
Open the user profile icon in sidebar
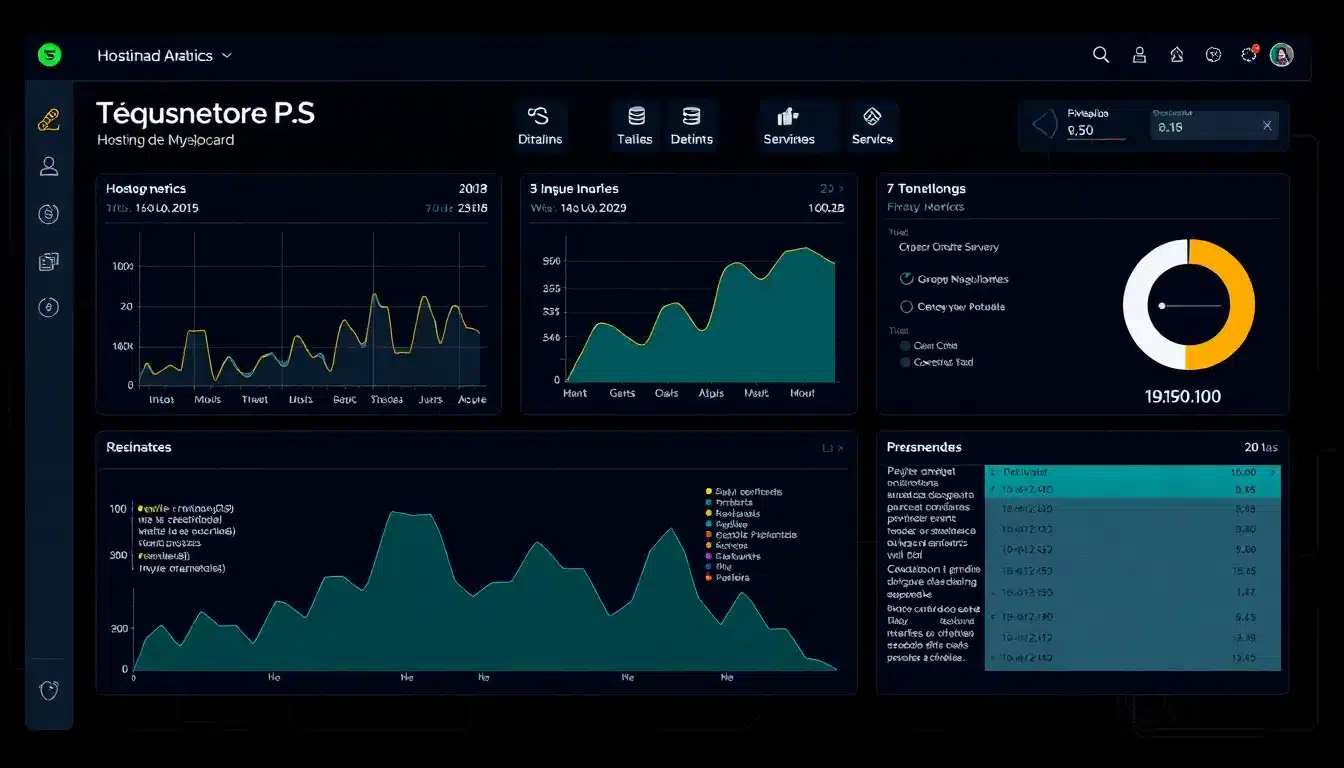point(48,167)
